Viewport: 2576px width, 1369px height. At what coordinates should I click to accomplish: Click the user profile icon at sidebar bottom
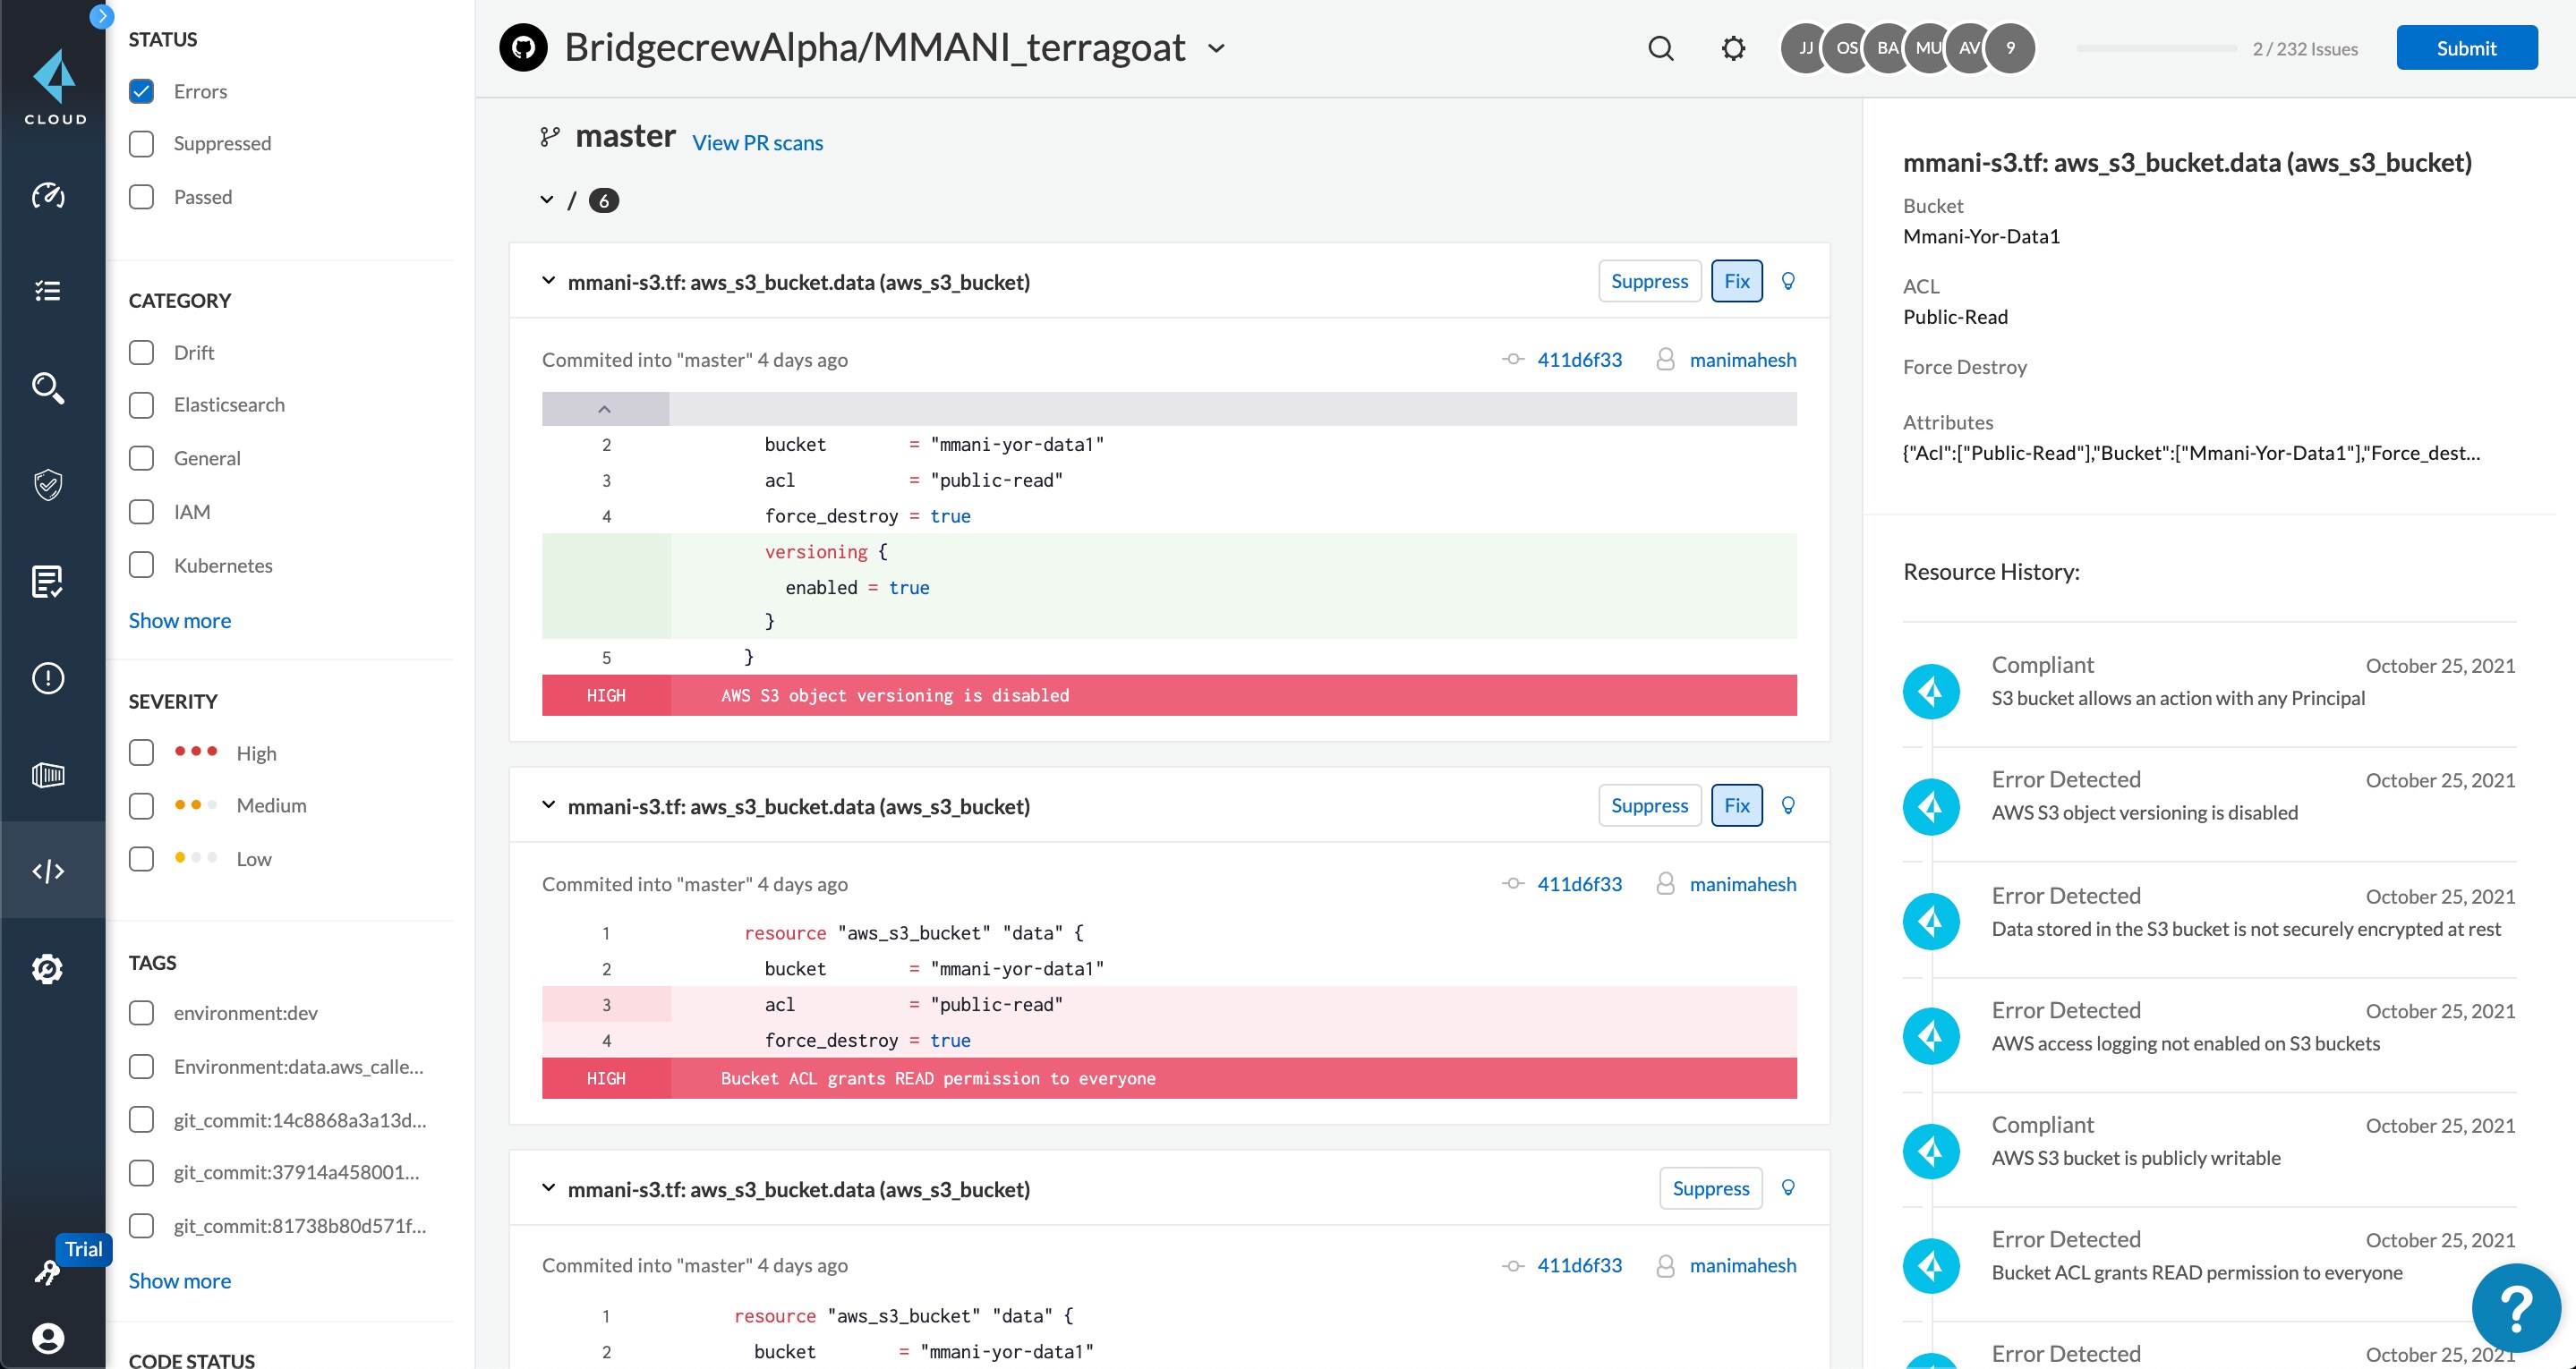tap(48, 1337)
